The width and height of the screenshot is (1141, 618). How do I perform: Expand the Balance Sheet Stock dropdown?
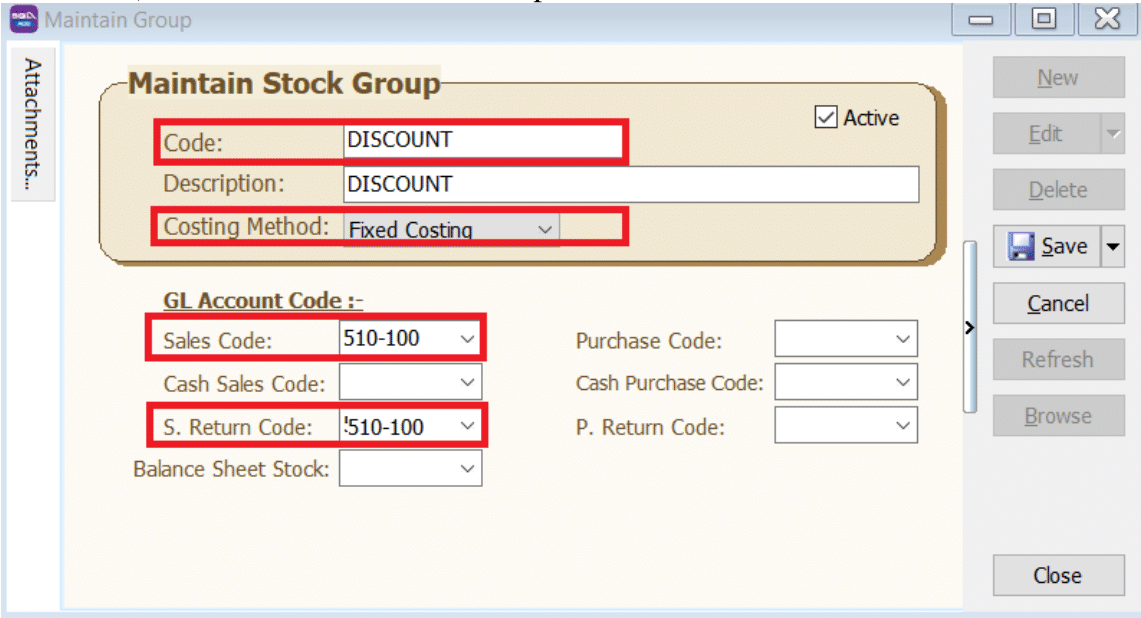pyautogui.click(x=467, y=468)
